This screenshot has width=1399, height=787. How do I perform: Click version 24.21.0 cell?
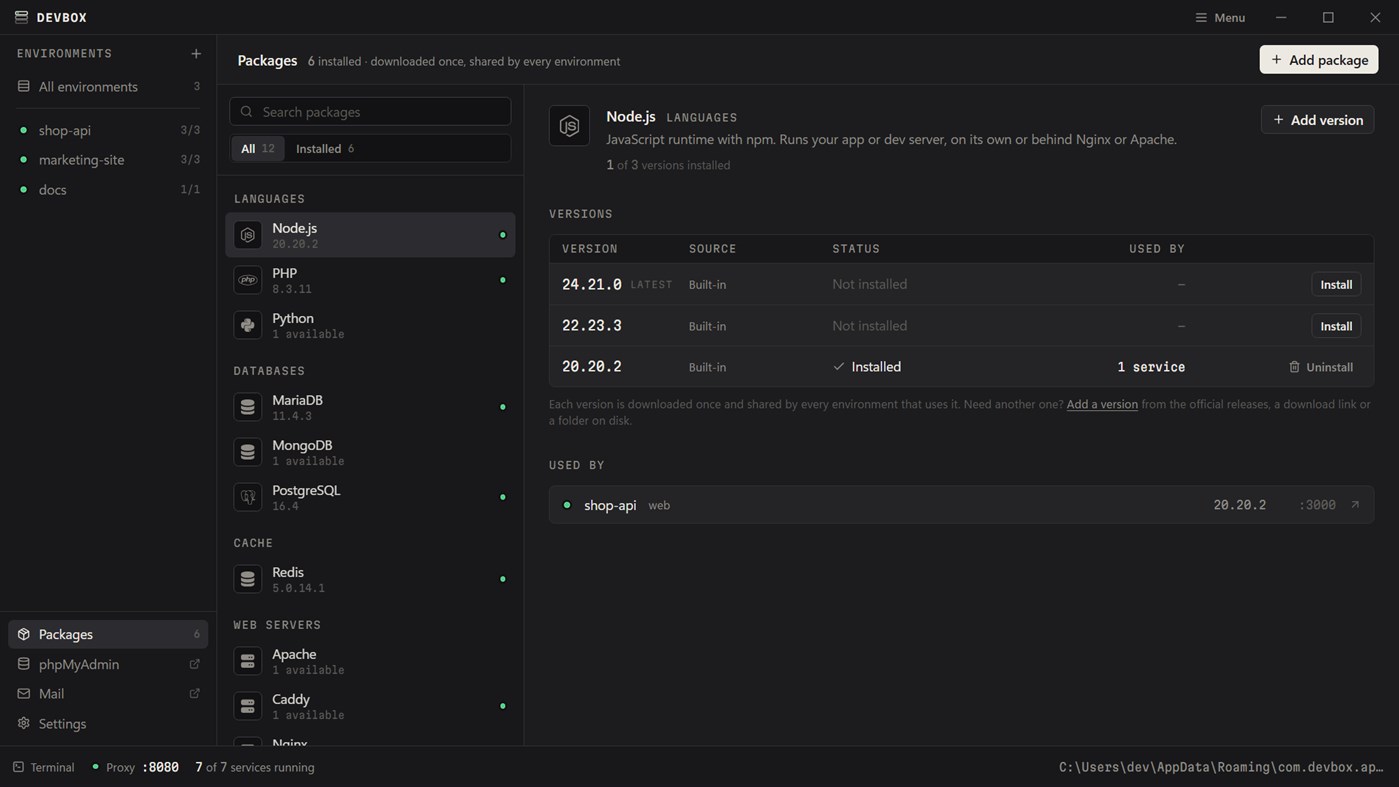click(x=592, y=285)
